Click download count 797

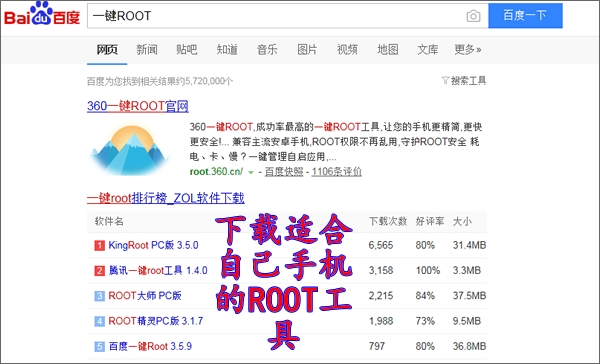click(x=377, y=346)
